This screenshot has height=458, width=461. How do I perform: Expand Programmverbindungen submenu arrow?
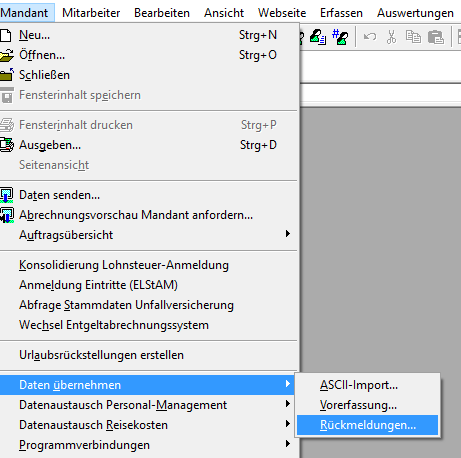[x=288, y=444]
